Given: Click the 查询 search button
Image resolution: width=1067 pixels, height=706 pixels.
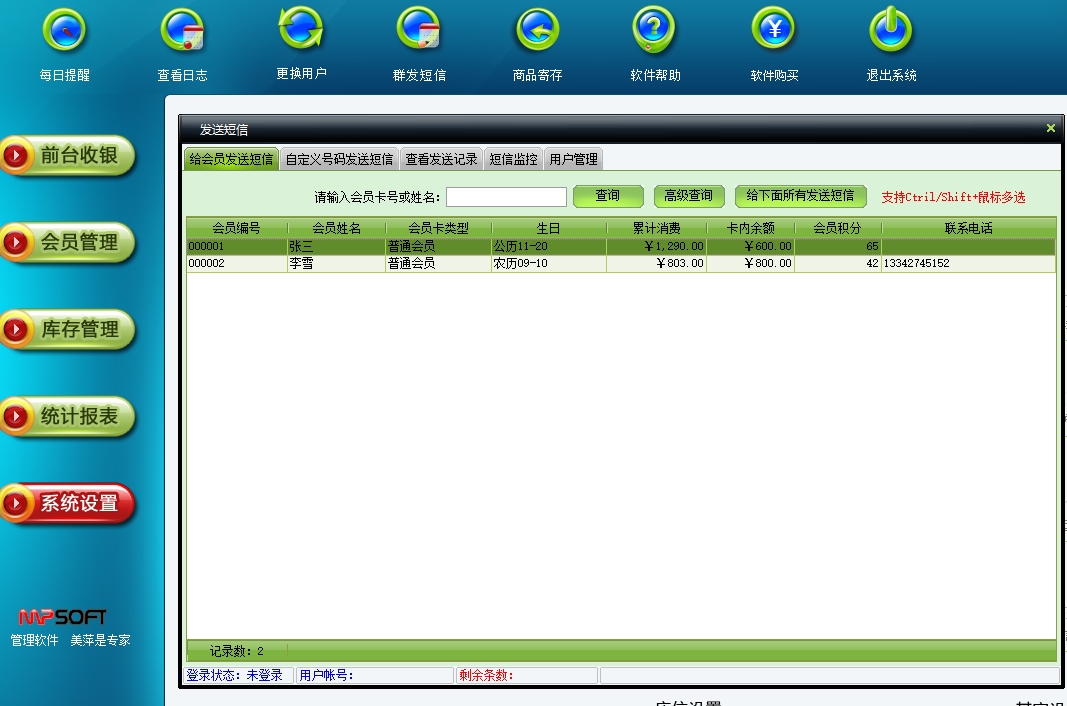Looking at the screenshot, I should (x=607, y=196).
